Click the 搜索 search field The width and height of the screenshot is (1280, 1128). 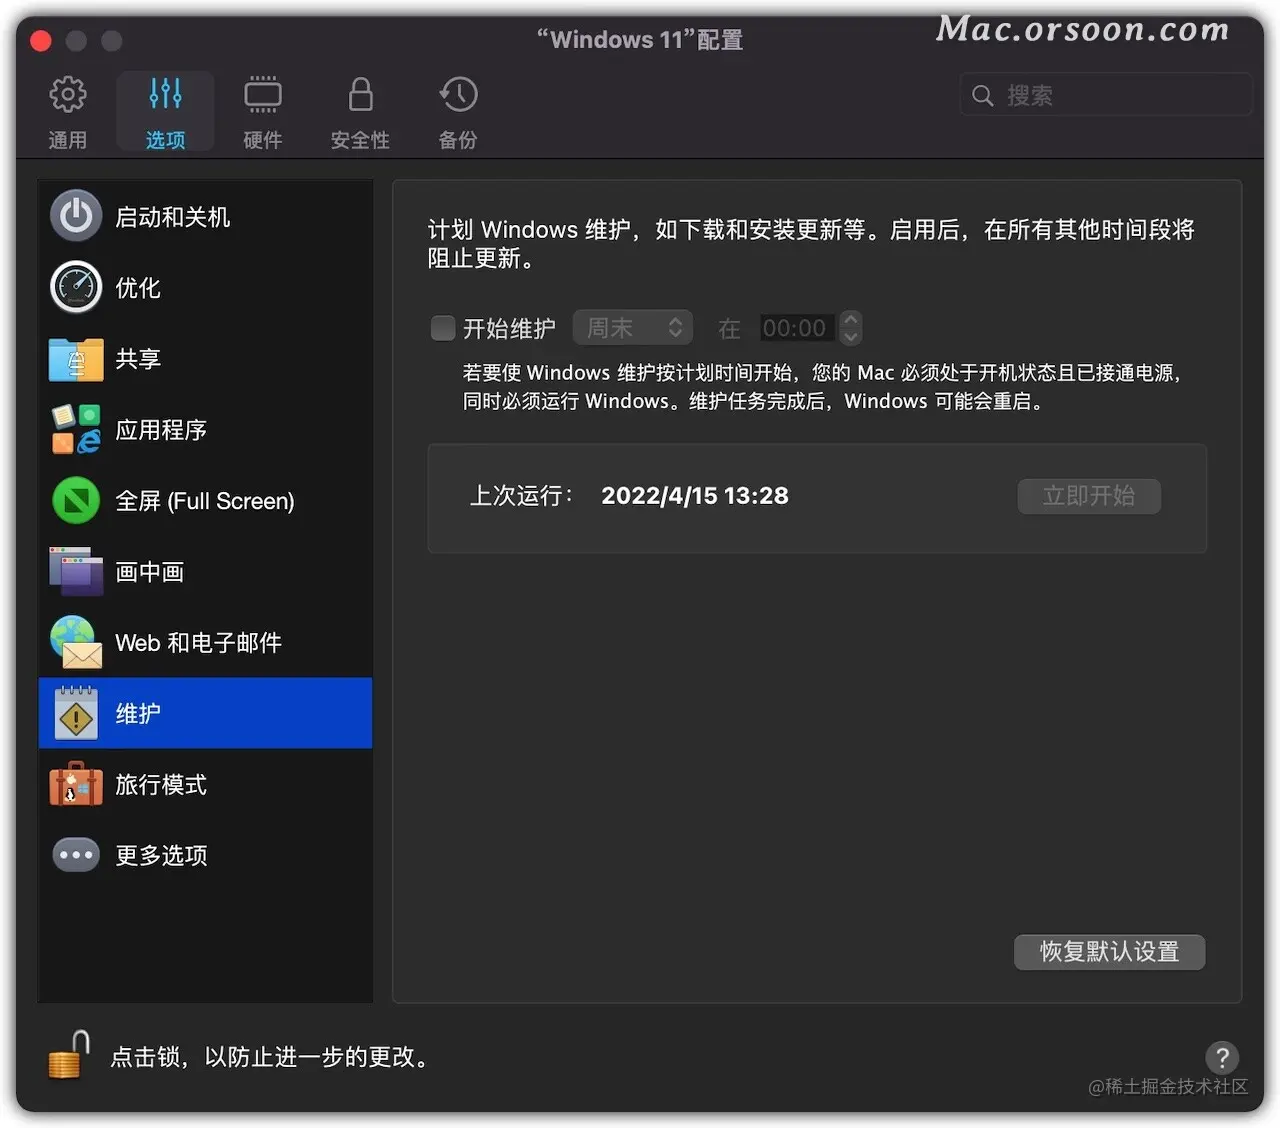pyautogui.click(x=1106, y=95)
